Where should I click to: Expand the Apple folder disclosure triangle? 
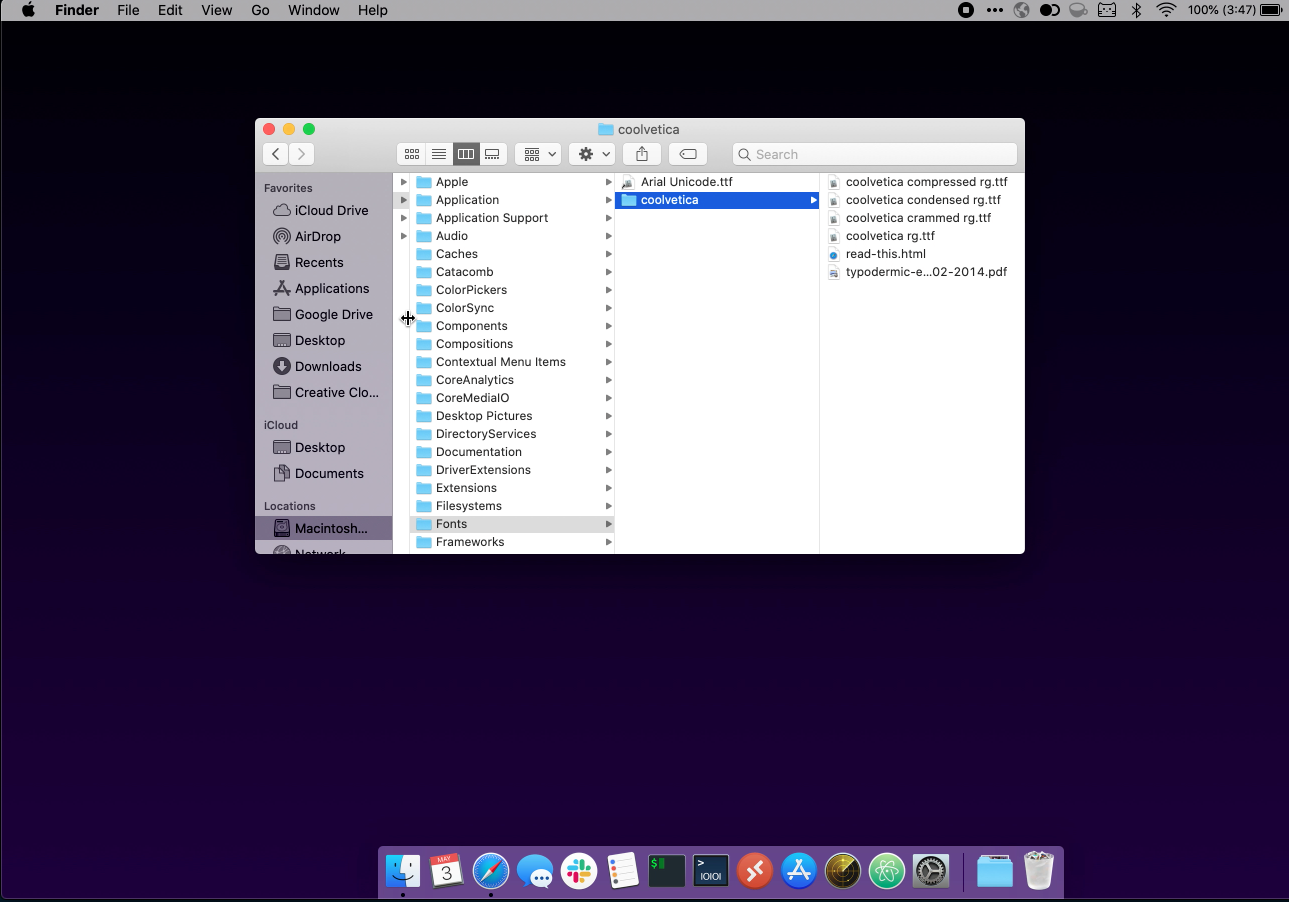point(404,182)
